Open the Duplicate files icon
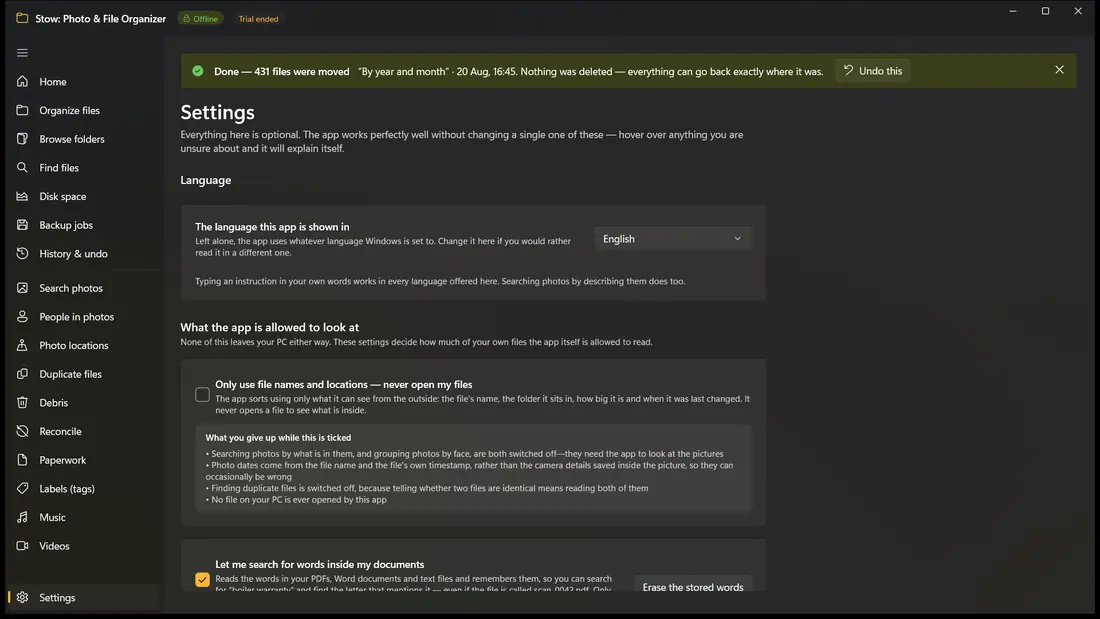 pyautogui.click(x=22, y=374)
